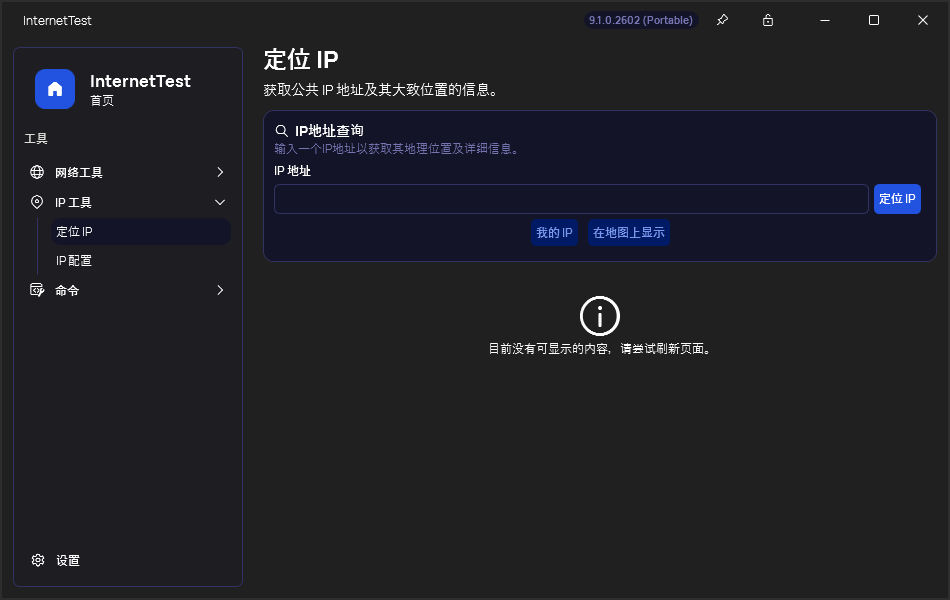Expand the 命令 section chevron
Screen dimensions: 950x600
pyautogui.click(x=220, y=290)
